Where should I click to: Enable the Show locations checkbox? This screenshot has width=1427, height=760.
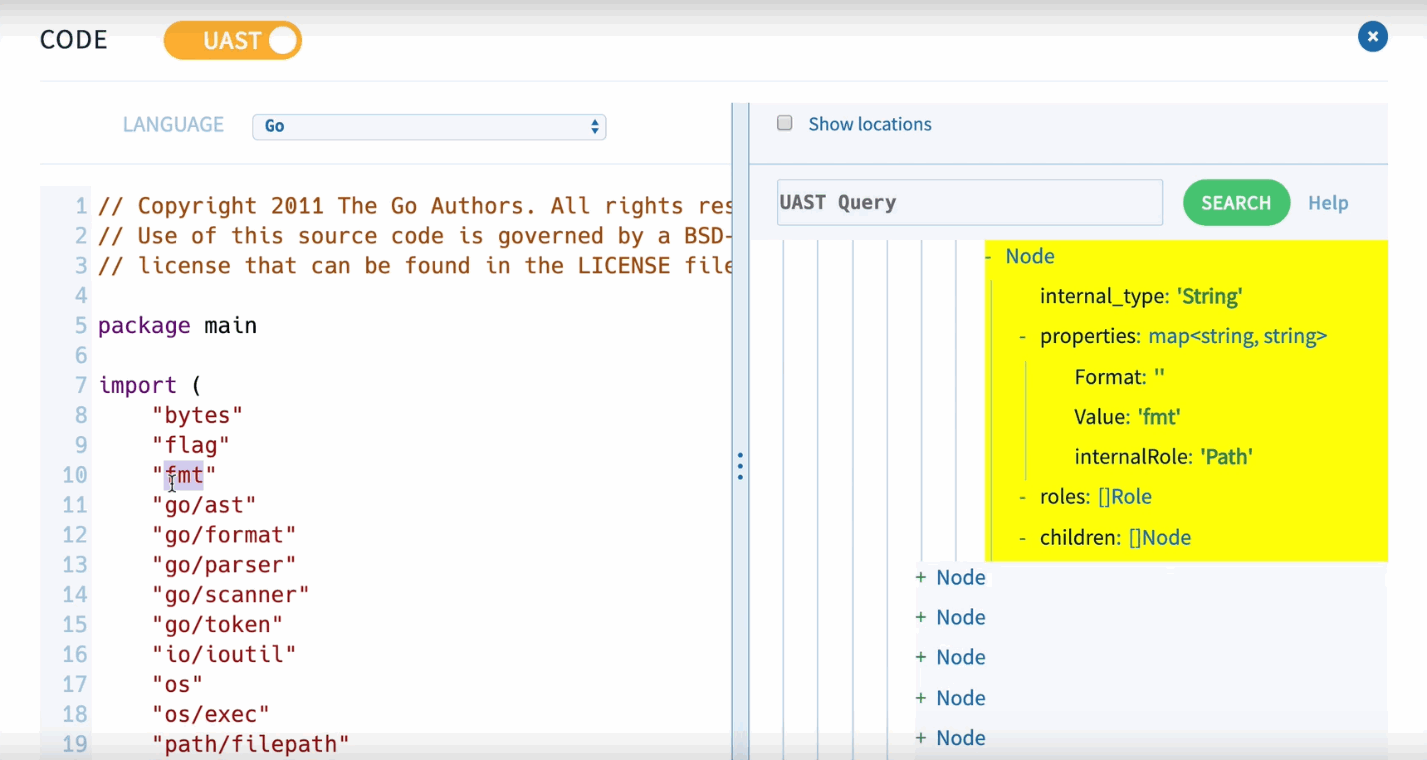[785, 123]
